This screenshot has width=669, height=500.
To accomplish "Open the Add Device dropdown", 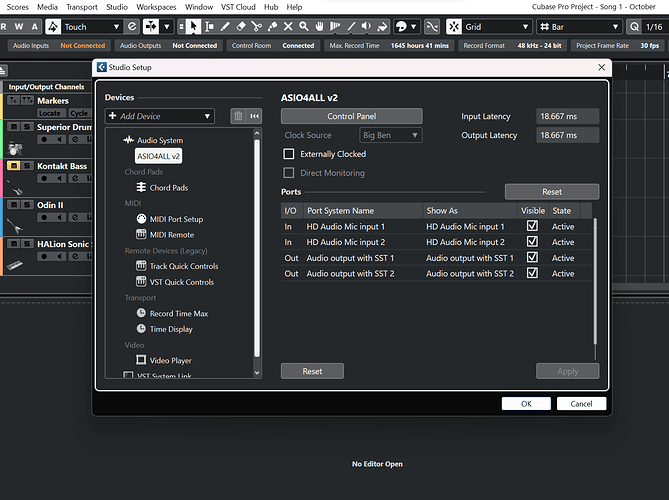I will point(160,116).
